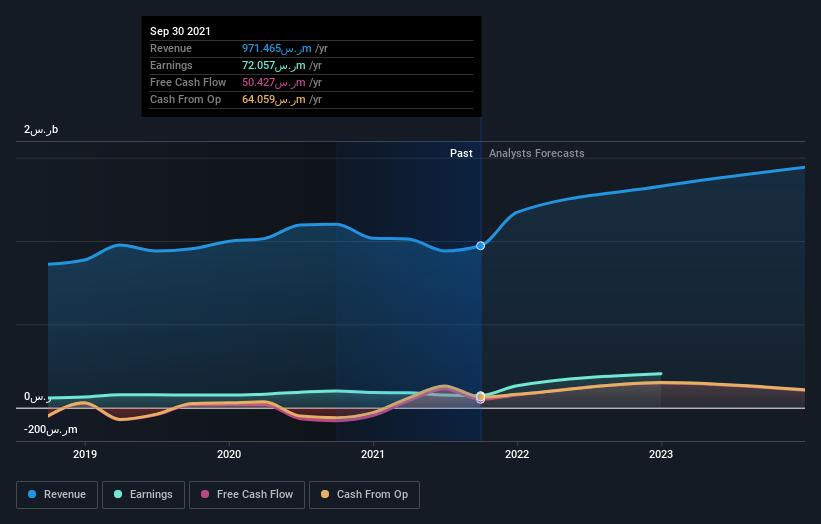Click the -200m y-axis label
Viewport: 821px width, 524px height.
[x=50, y=430]
